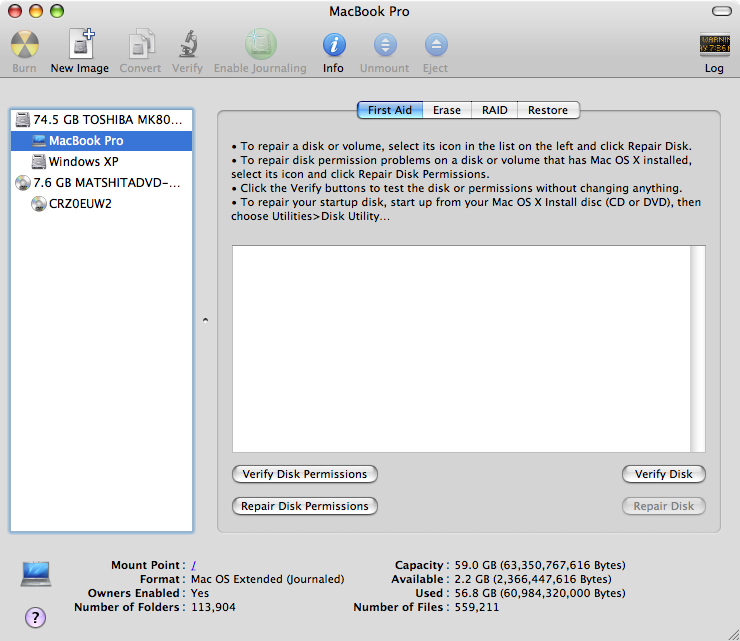The image size is (740, 641).
Task: Select the CRZ0EUW2 disc row
Action: coord(101,203)
